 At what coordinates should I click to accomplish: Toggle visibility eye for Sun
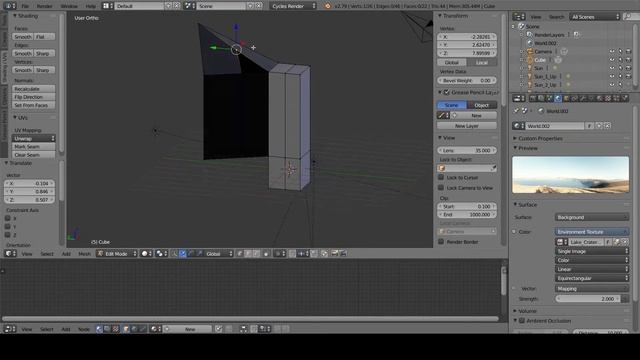pyautogui.click(x=612, y=68)
